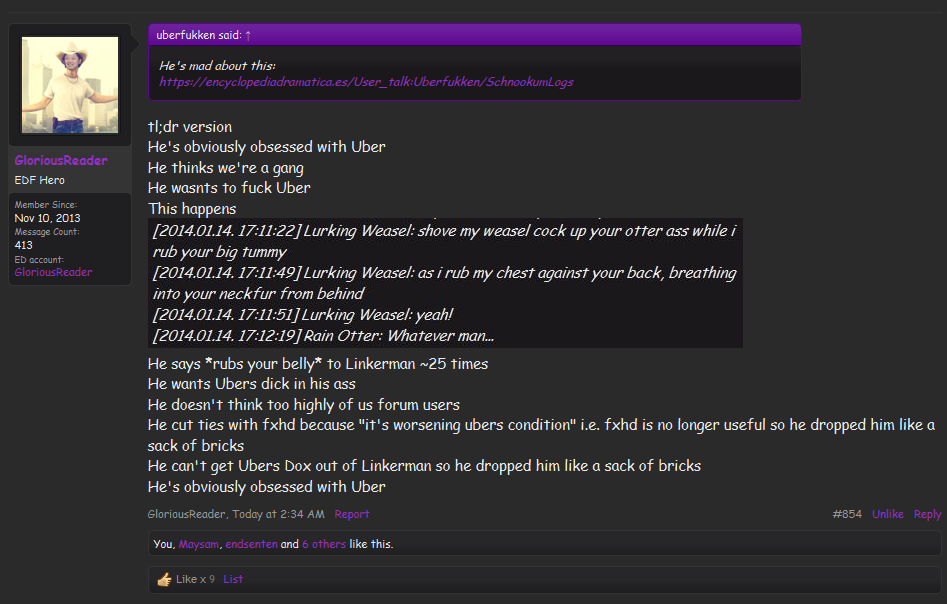Visit the ED account GloriousReader link
The height and width of the screenshot is (604, 947).
point(53,272)
